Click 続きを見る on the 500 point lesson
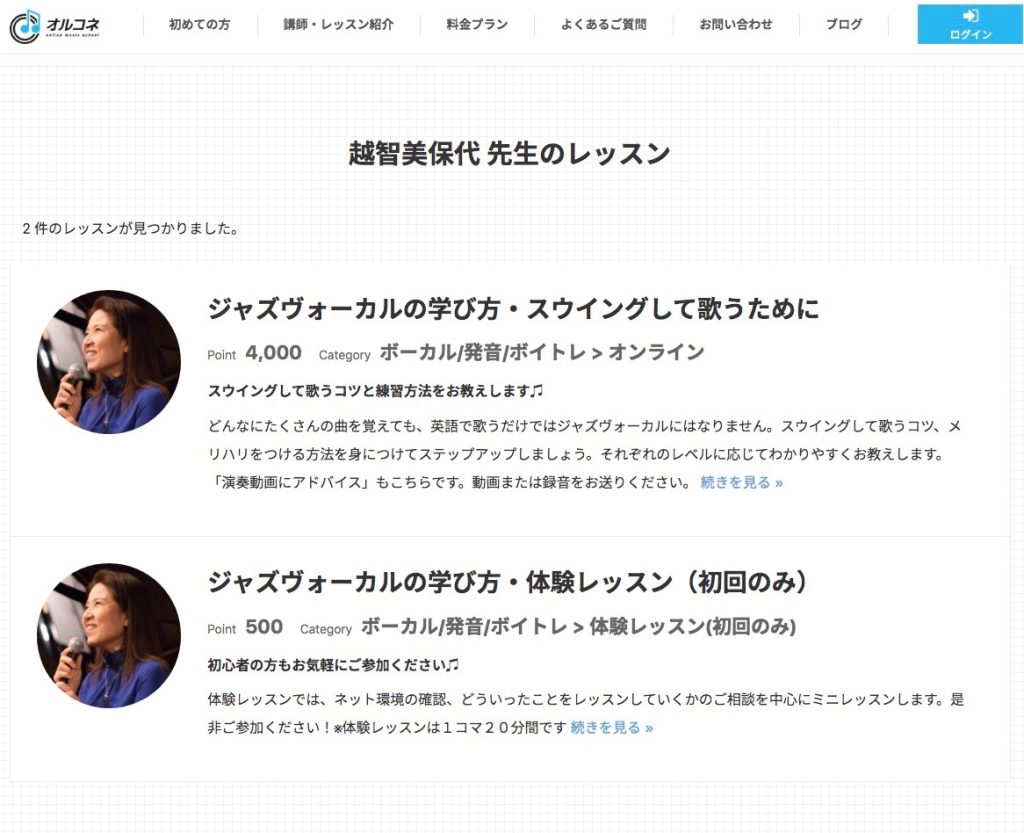This screenshot has width=1024, height=833. coord(611,727)
